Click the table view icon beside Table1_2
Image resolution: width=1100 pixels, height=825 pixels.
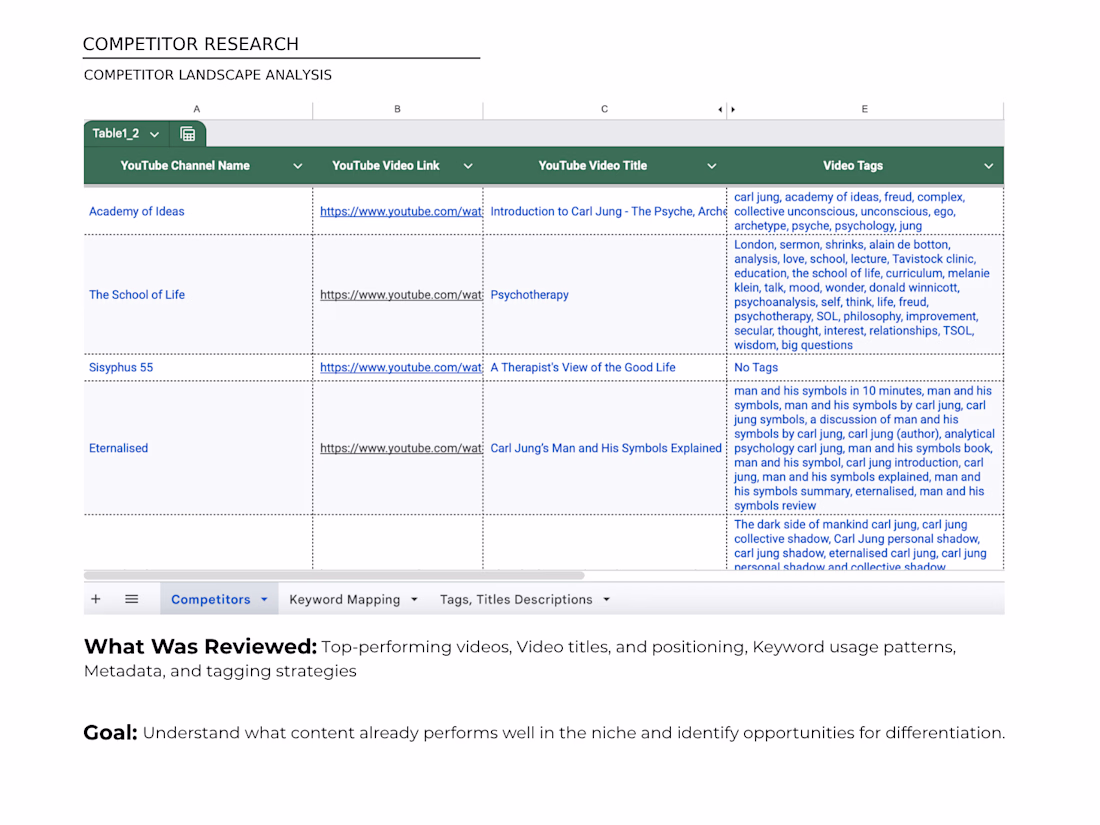[x=187, y=134]
